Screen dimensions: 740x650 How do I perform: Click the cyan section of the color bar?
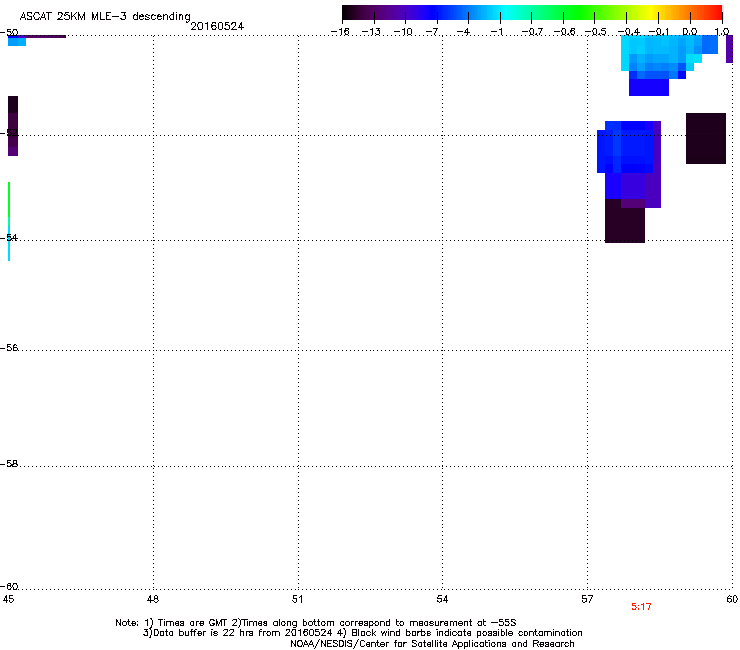[507, 12]
